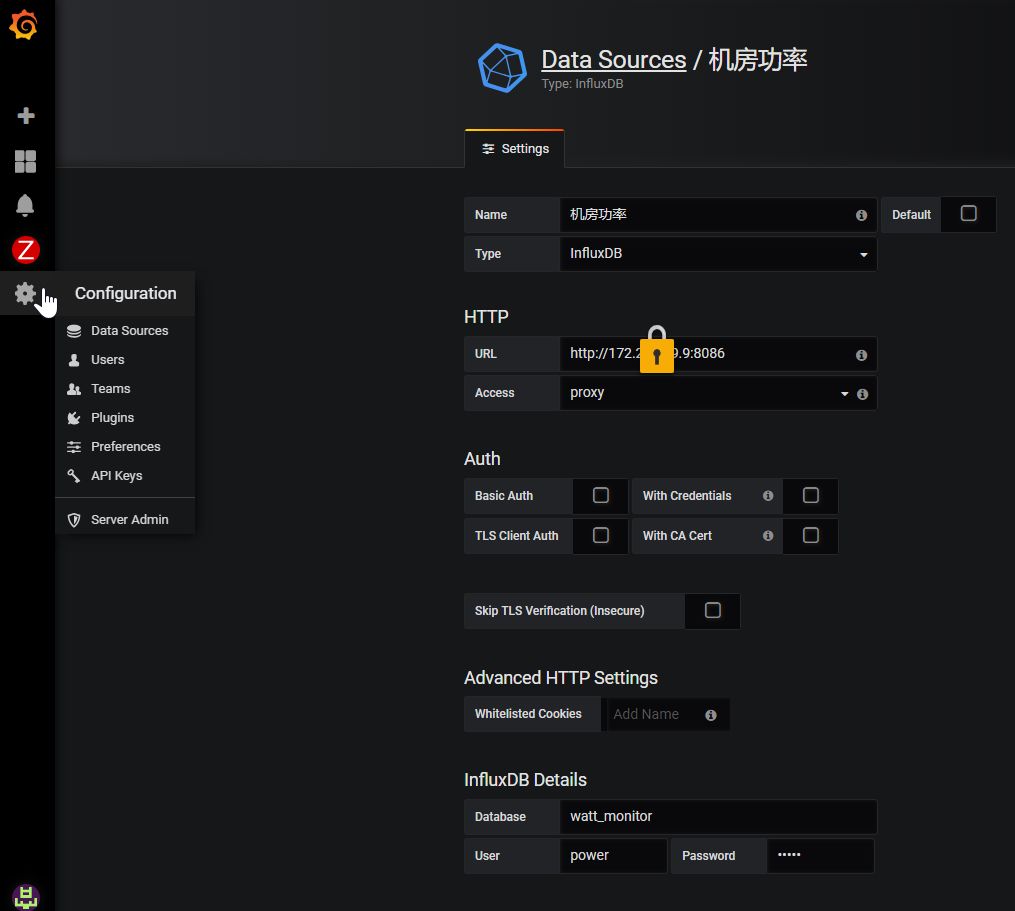
Task: Click the 'InfluxDB Details' section heading
Action: (x=525, y=780)
